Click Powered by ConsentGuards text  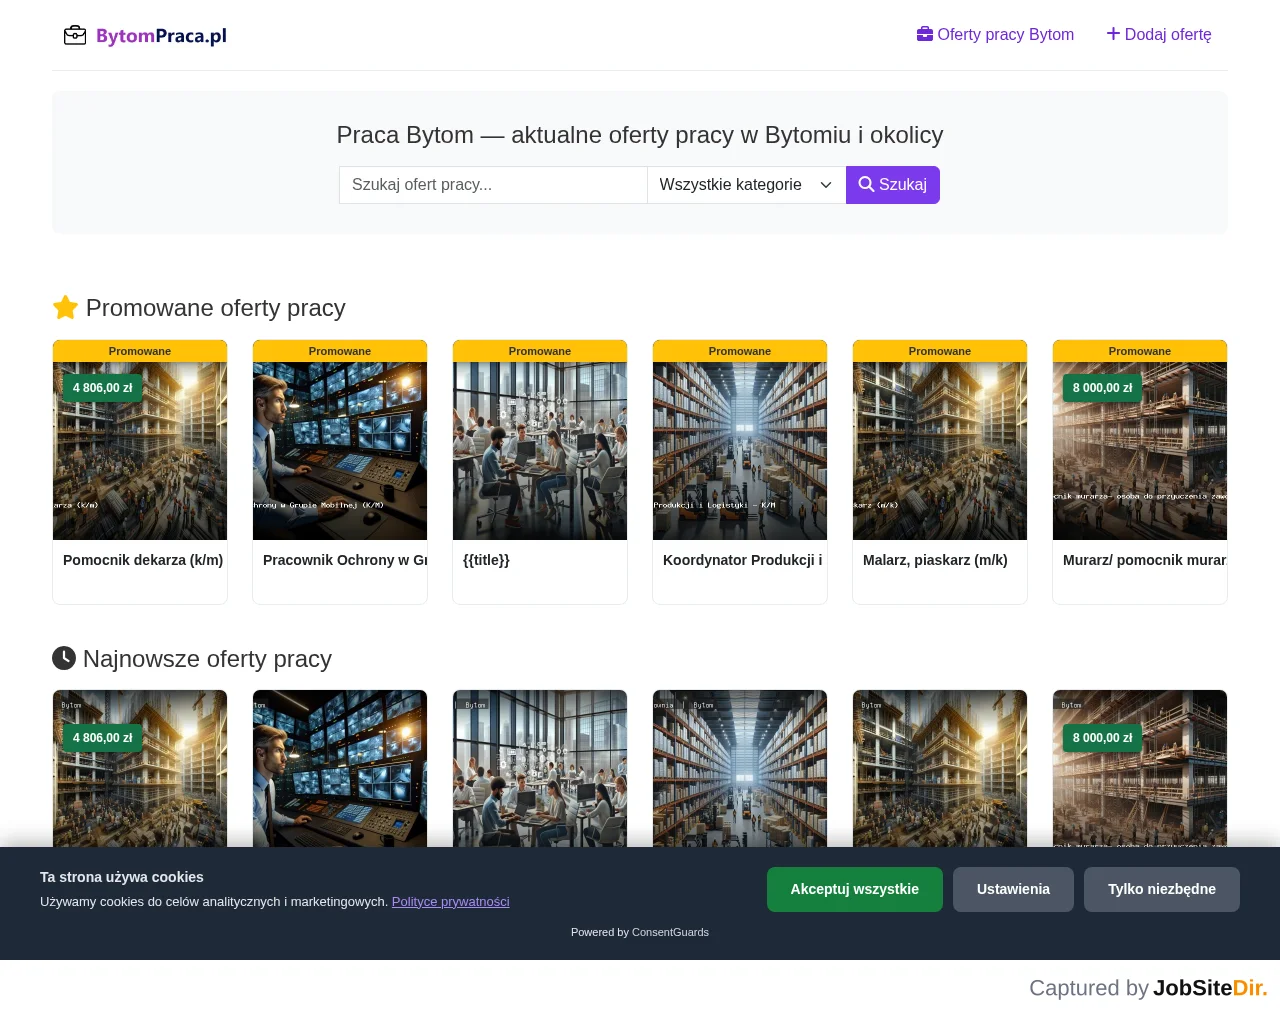(640, 932)
